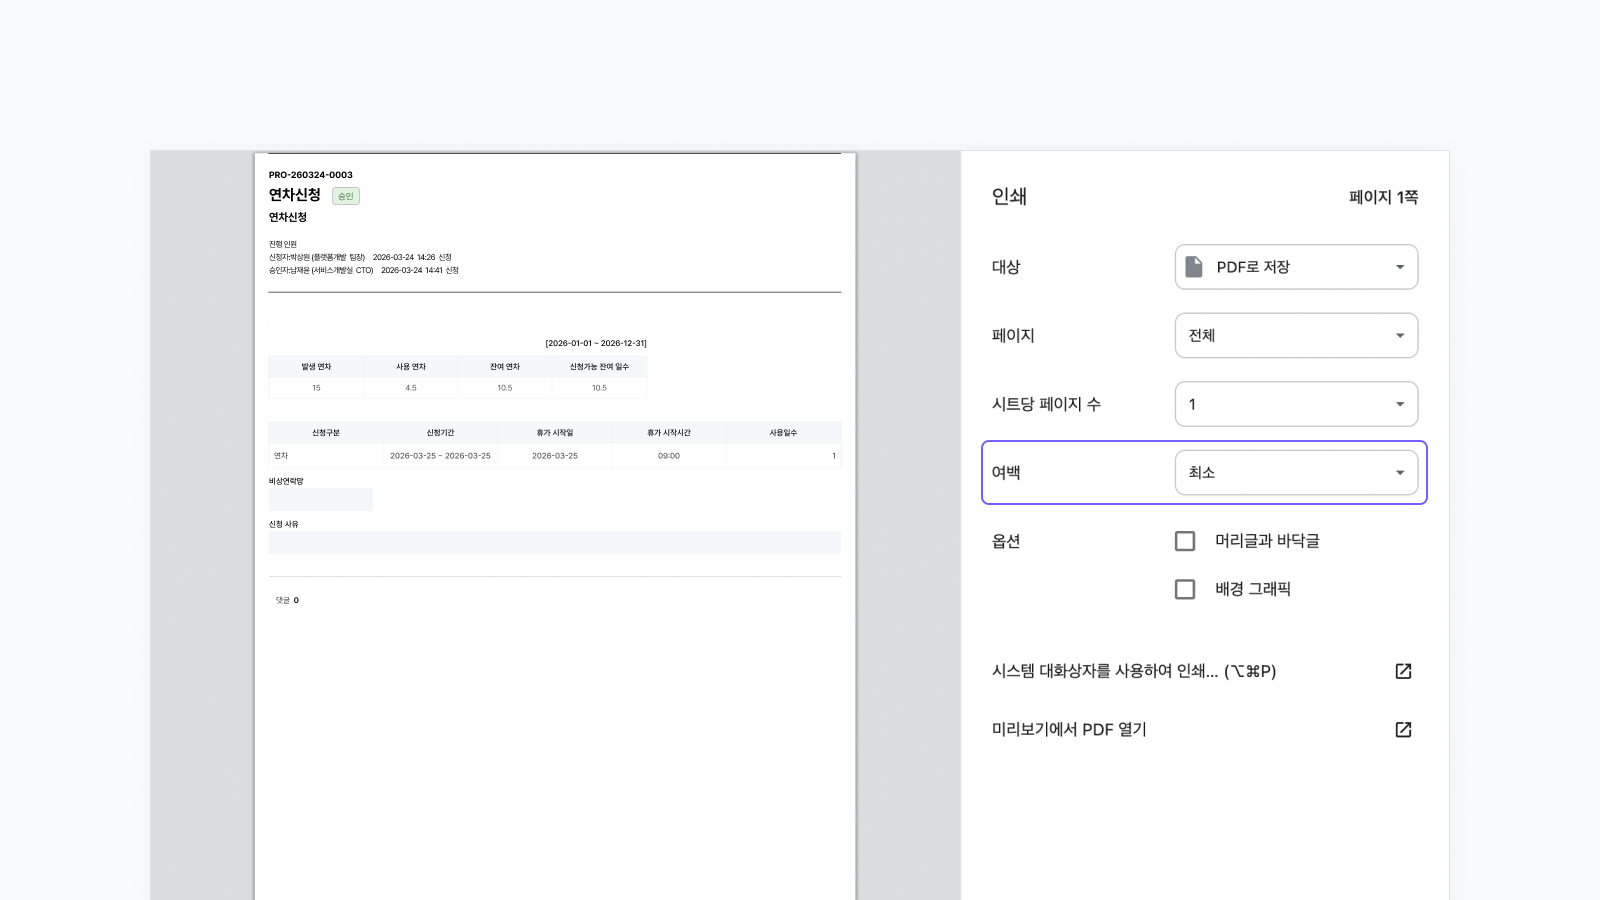
Task: Click the 발생 연차 value 15
Action: click(316, 388)
